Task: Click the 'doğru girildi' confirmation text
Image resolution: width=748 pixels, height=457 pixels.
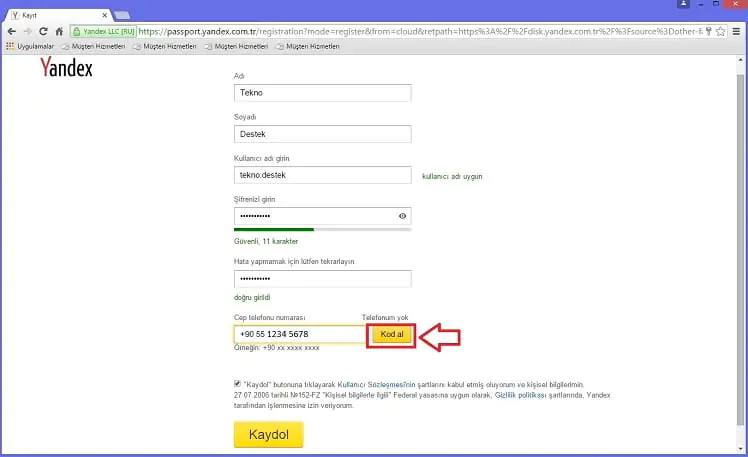Action: coord(252,297)
